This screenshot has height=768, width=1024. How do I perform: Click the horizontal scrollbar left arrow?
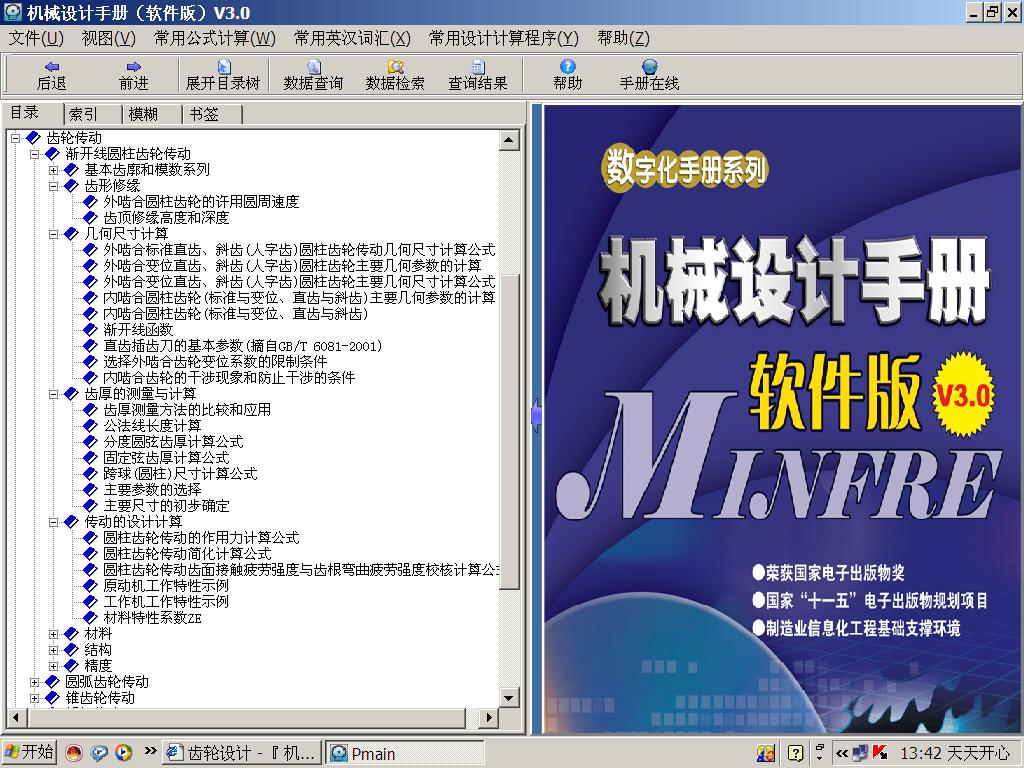tap(16, 718)
